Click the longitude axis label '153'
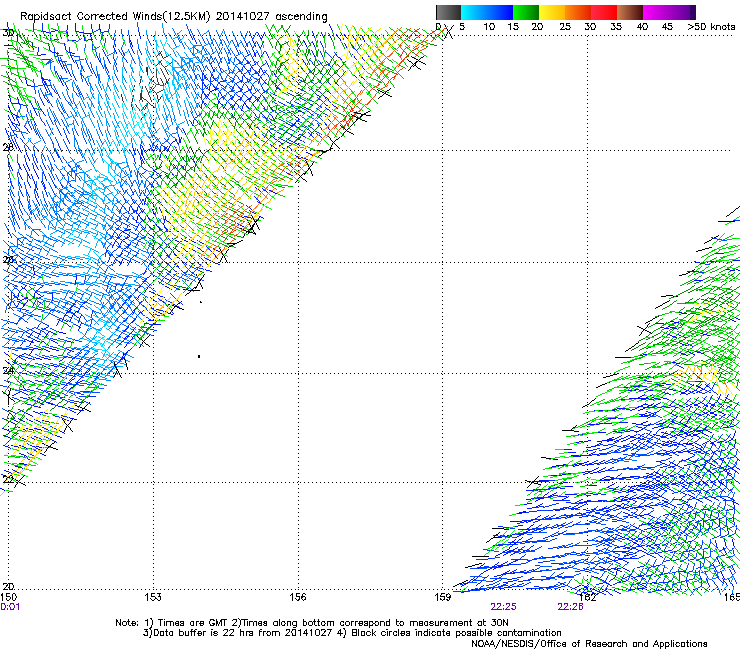Screen dimensions: 740x650 click(x=153, y=597)
